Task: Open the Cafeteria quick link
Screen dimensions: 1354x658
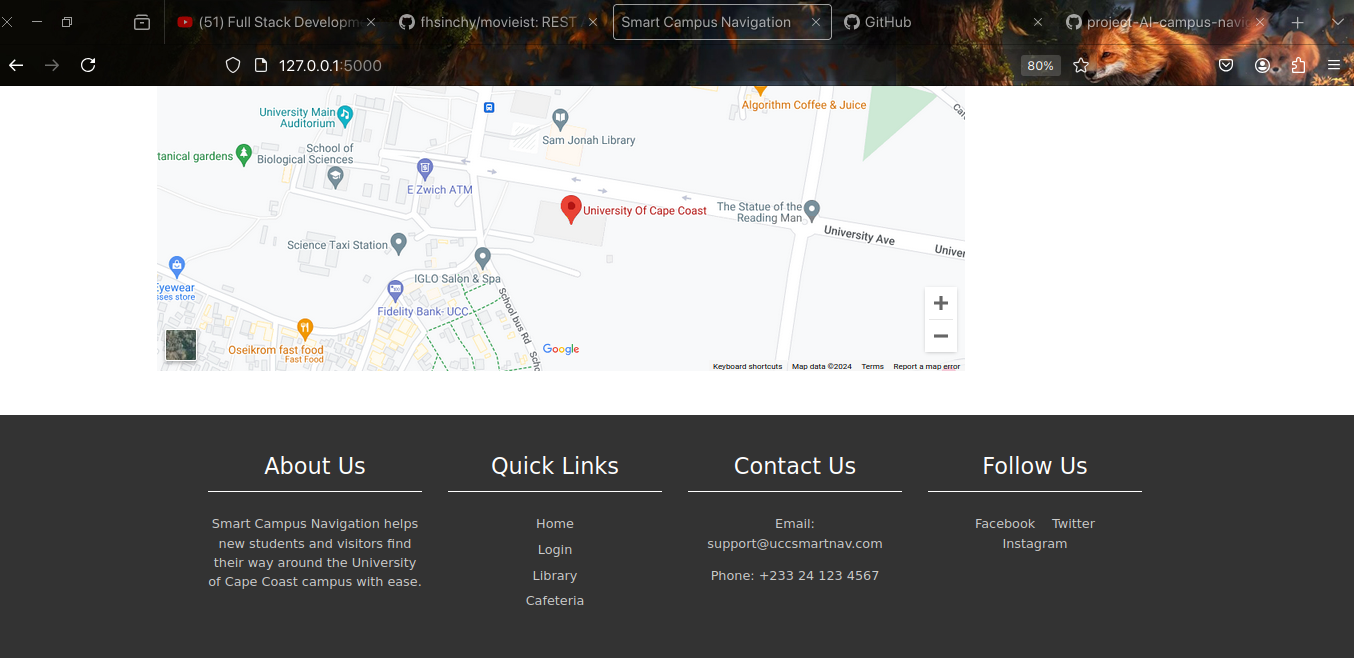Action: (555, 601)
